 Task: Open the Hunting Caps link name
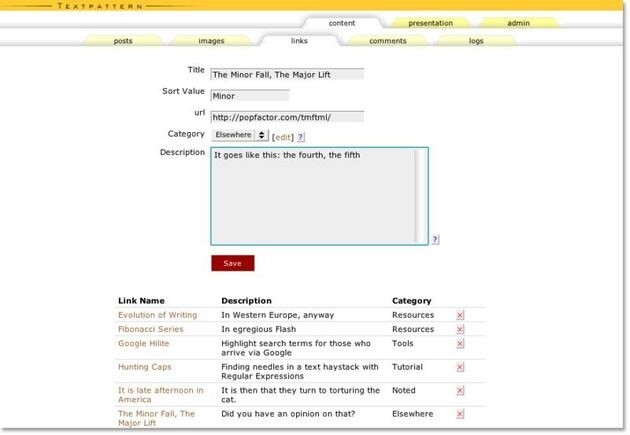(x=145, y=367)
